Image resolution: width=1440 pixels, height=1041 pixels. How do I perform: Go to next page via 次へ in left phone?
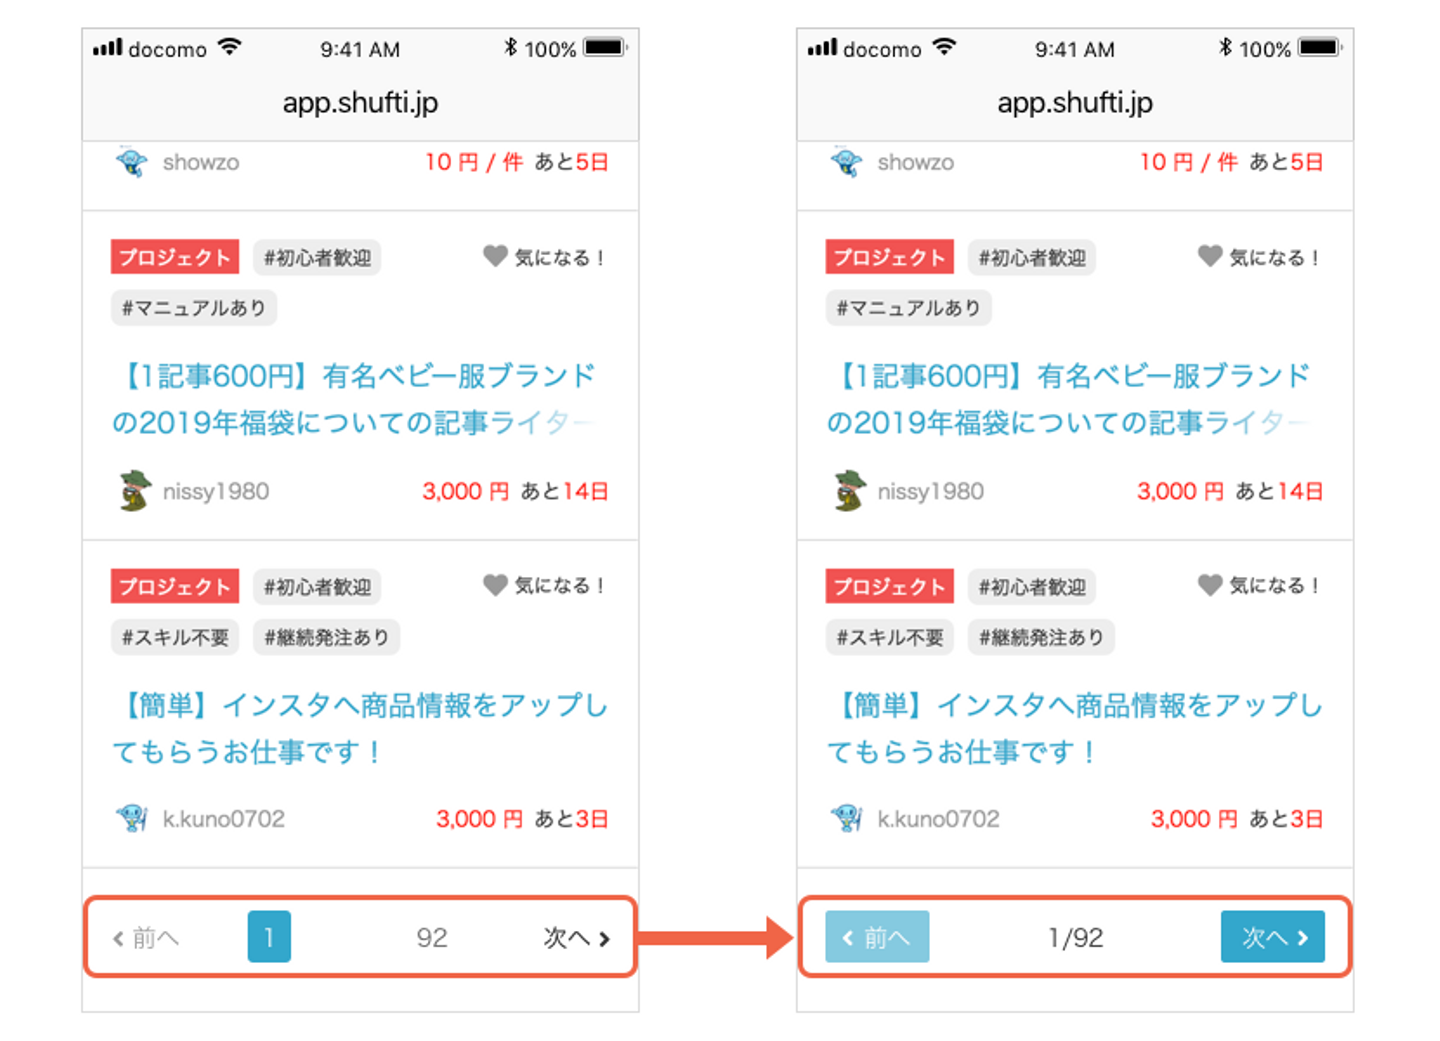(576, 938)
